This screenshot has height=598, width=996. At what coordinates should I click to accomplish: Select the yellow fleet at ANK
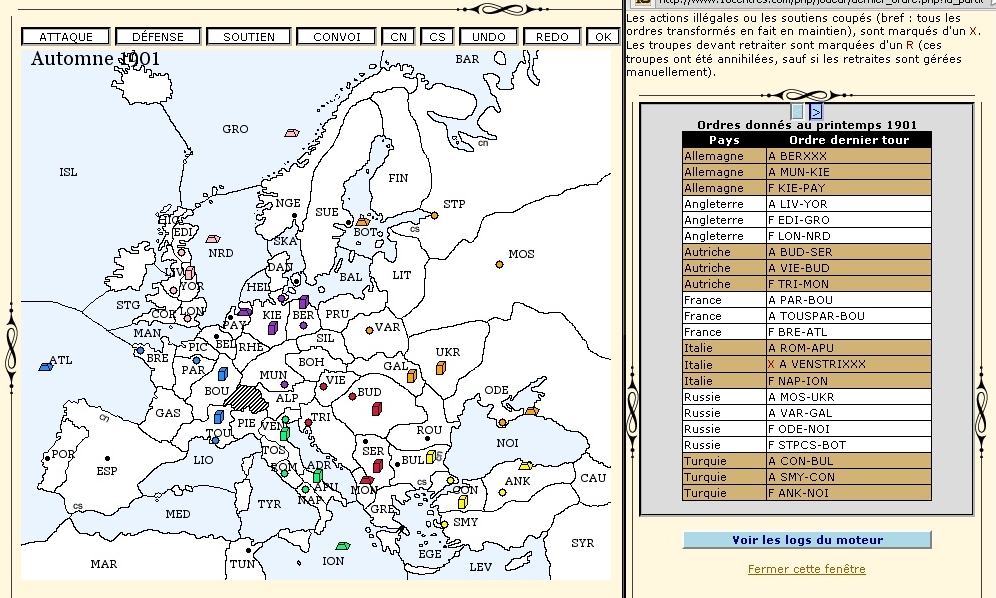point(525,466)
